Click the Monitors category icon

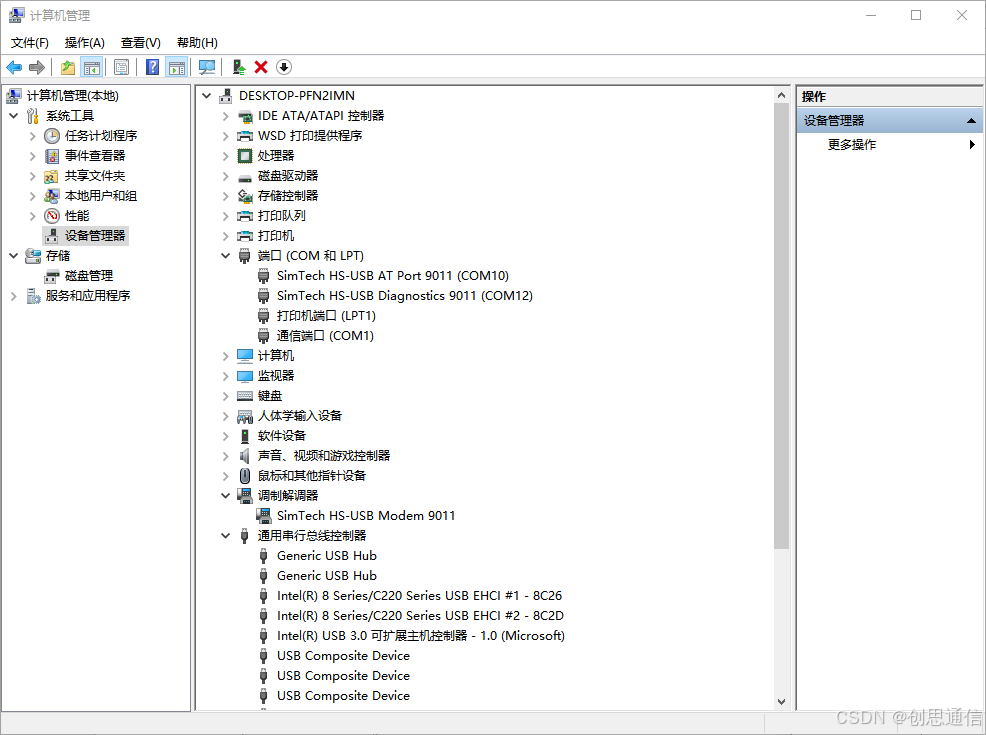click(245, 376)
